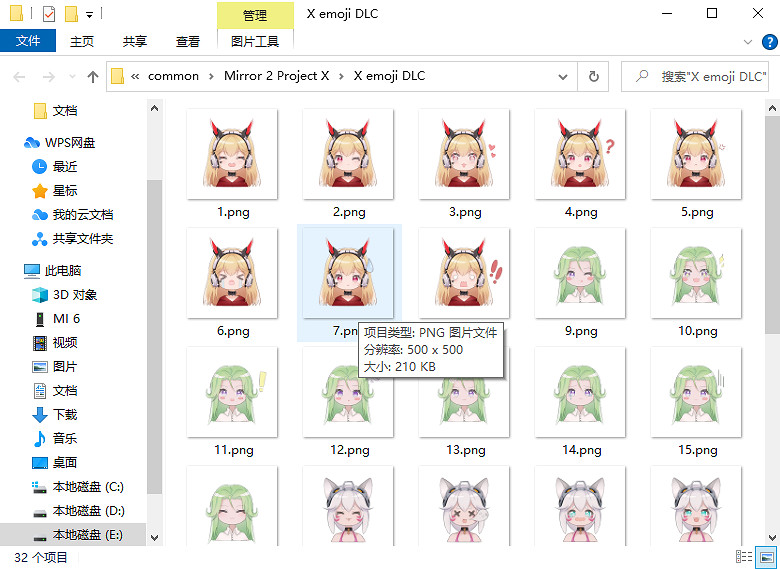This screenshot has width=780, height=569.
Task: Open 星标 starred items
Action: tap(55, 190)
